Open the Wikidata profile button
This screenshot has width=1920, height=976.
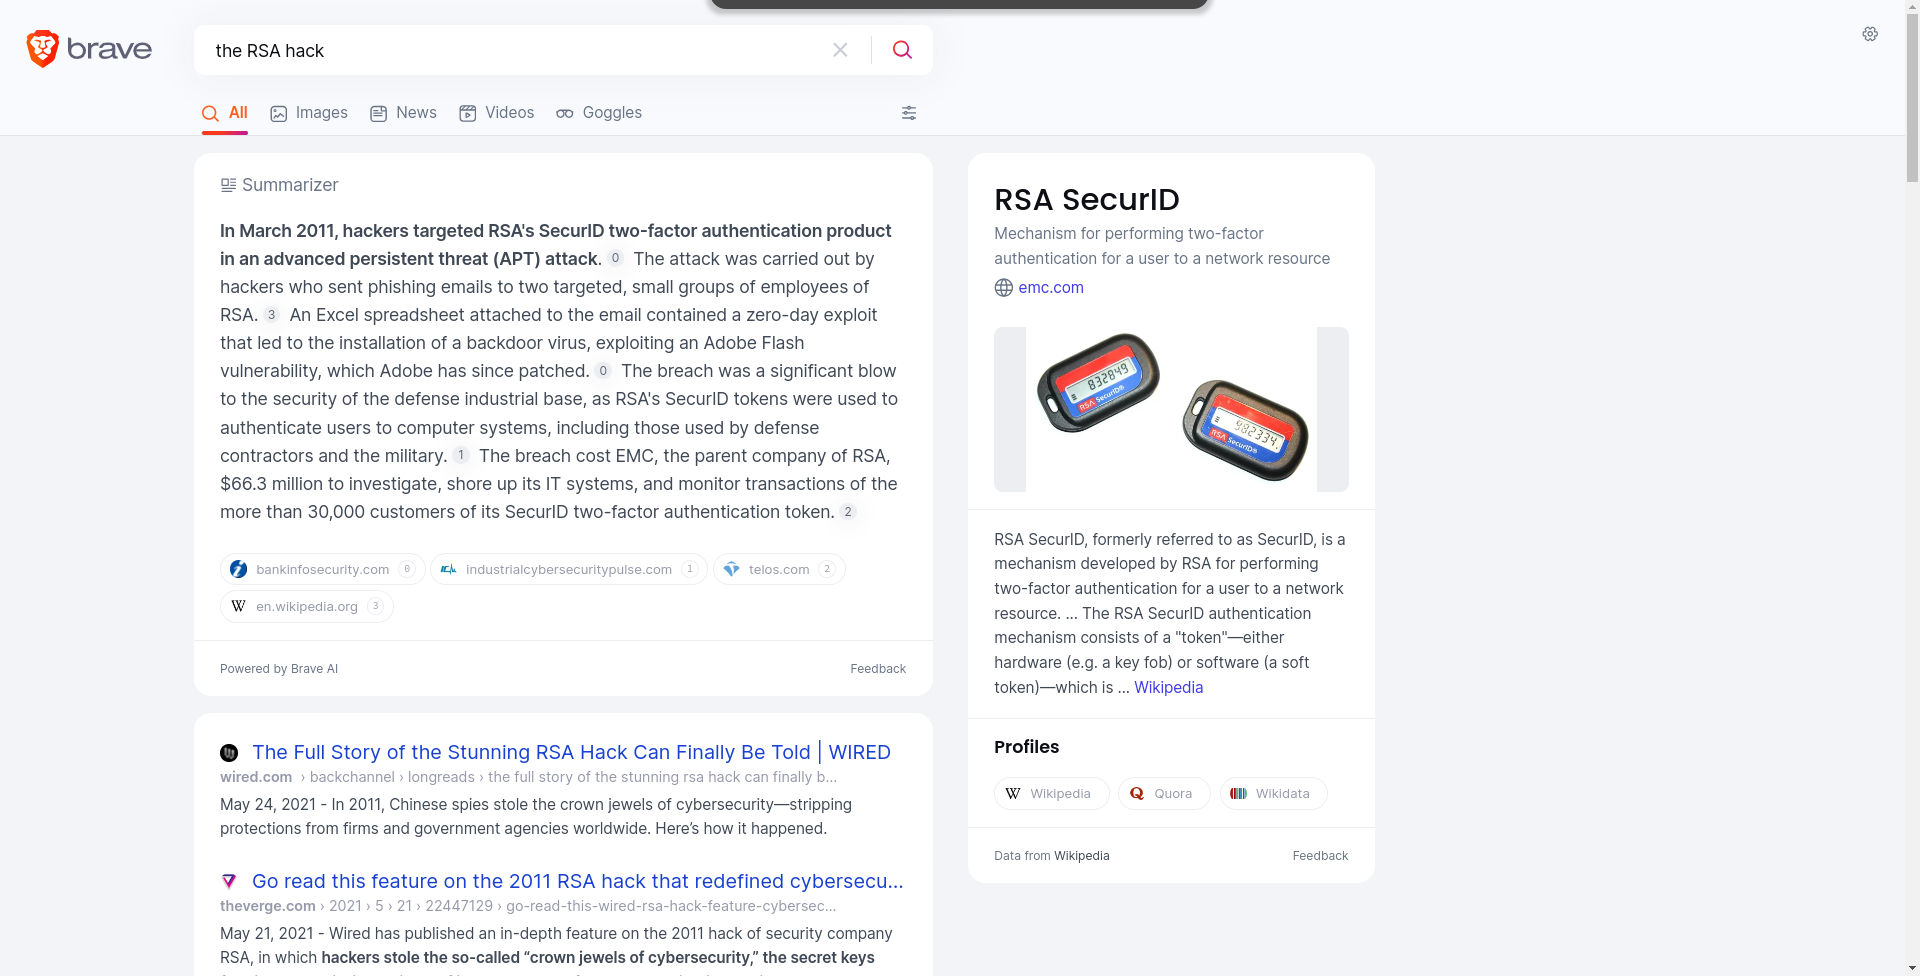click(1272, 794)
